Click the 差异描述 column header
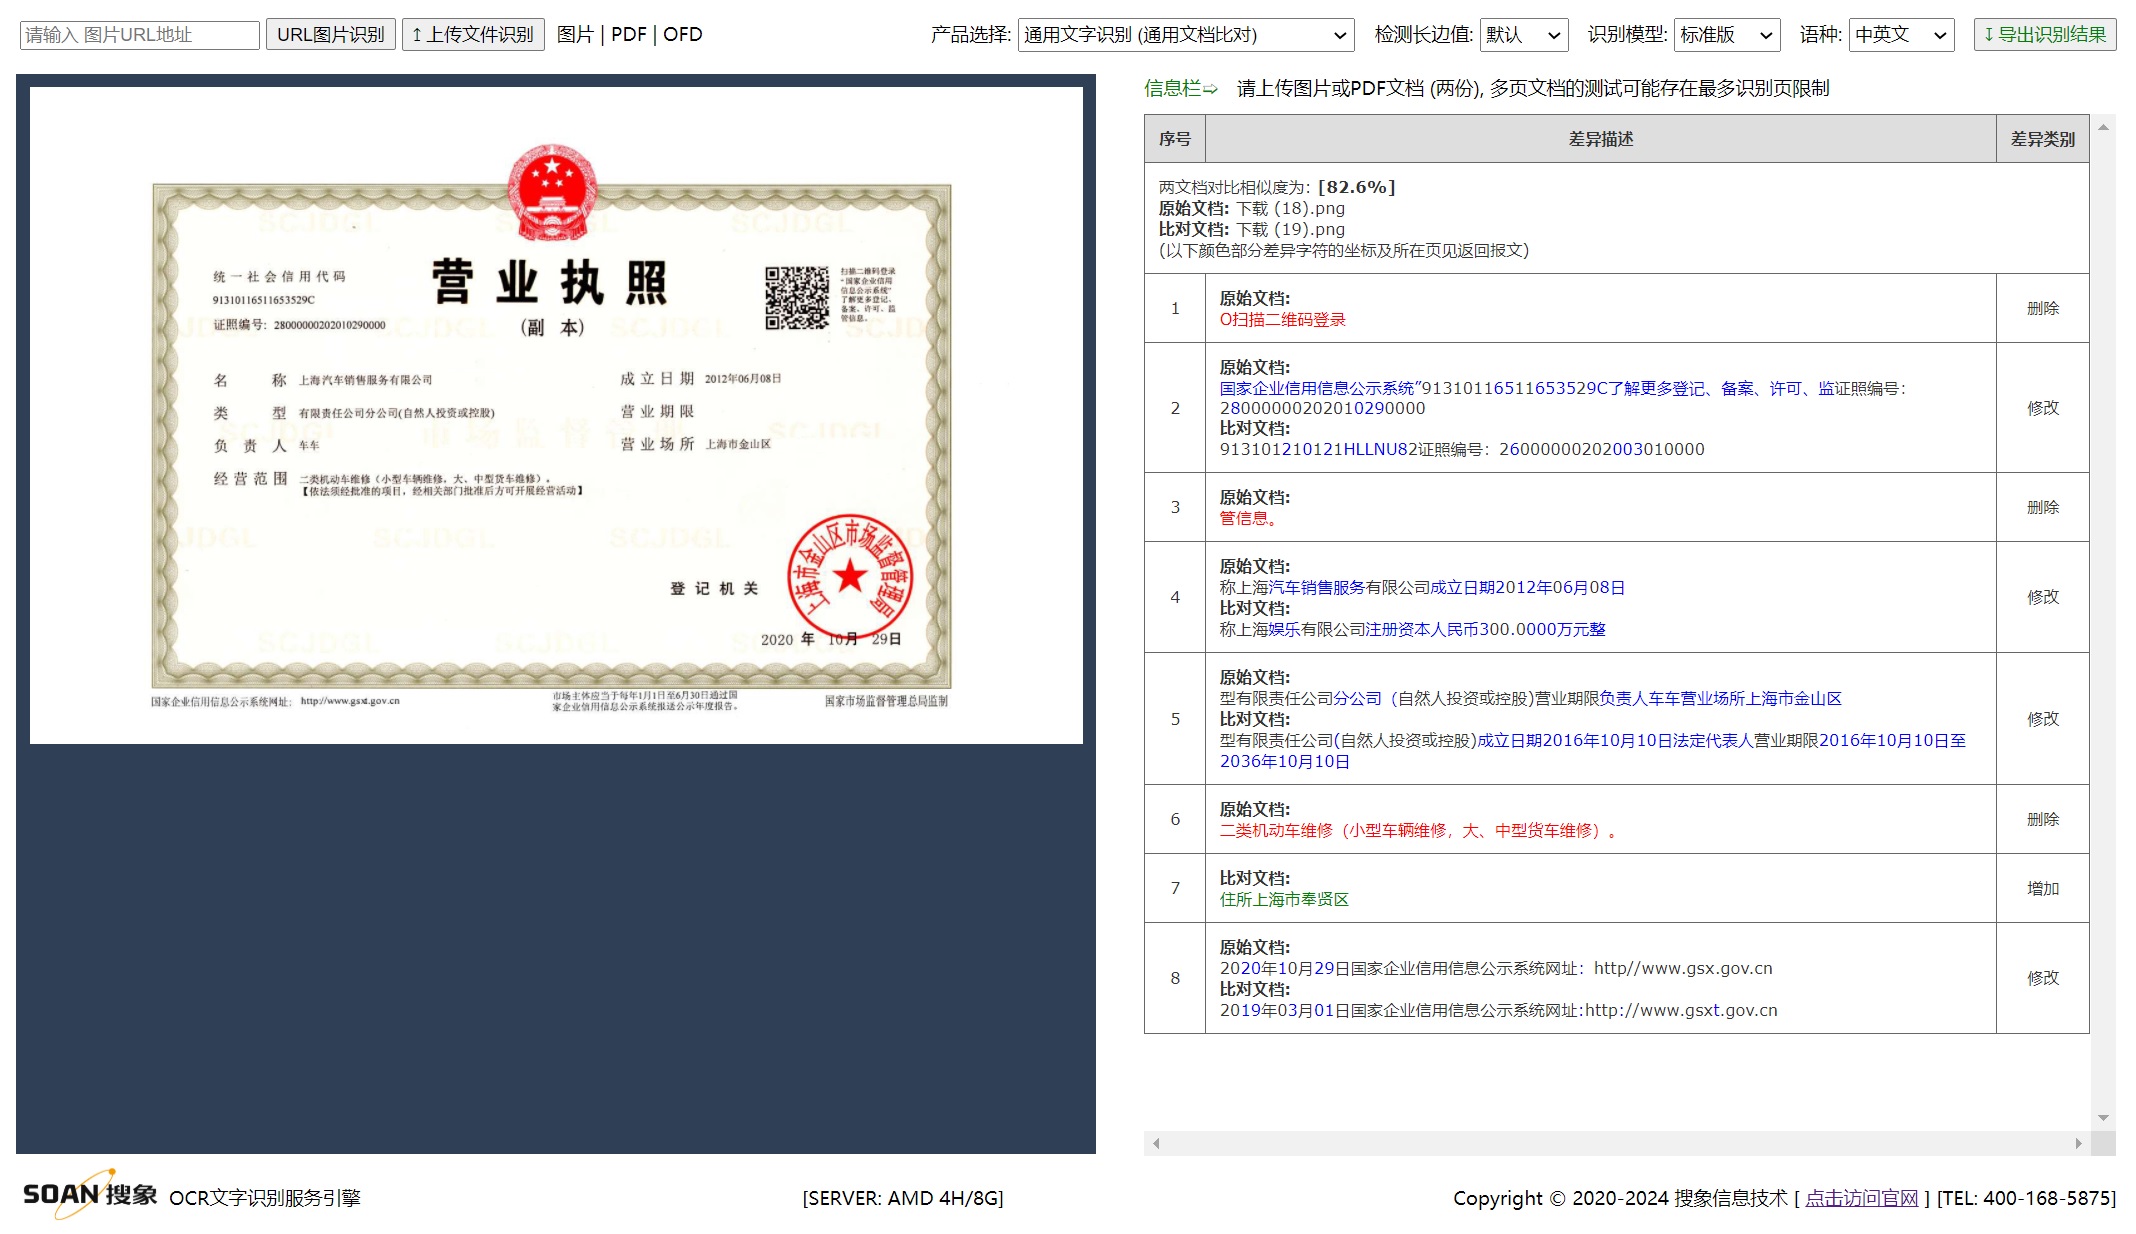Image resolution: width=2136 pixels, height=1234 pixels. click(1601, 139)
